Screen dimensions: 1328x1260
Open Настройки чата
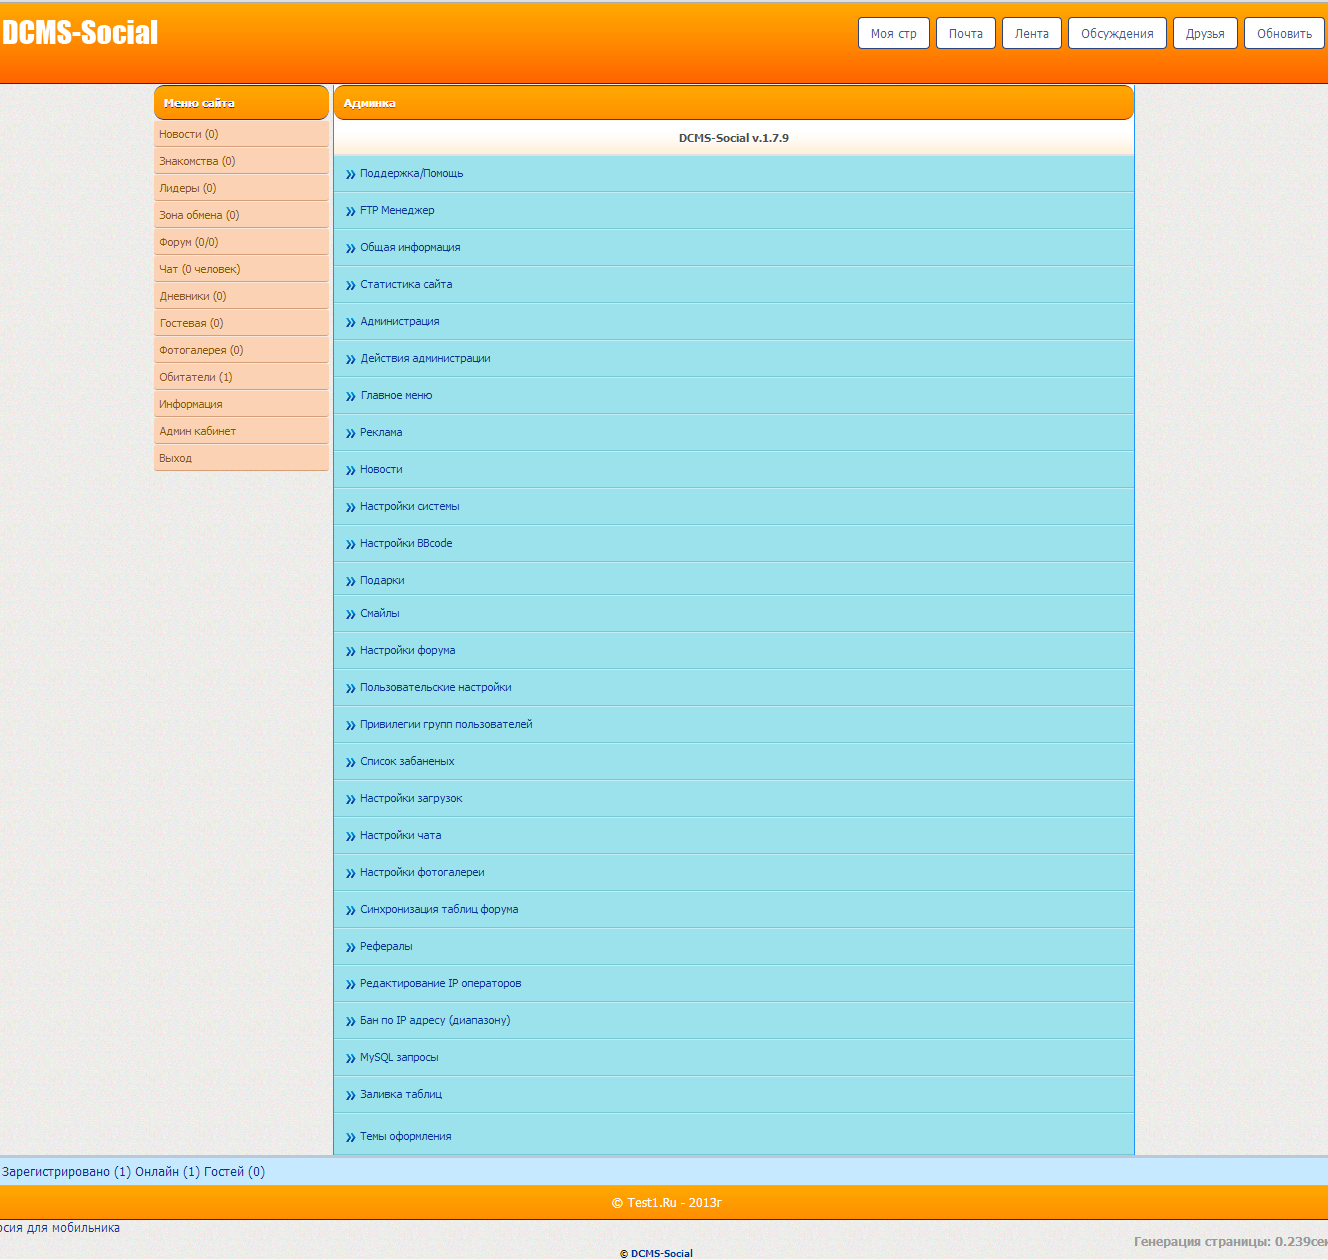[x=400, y=835]
